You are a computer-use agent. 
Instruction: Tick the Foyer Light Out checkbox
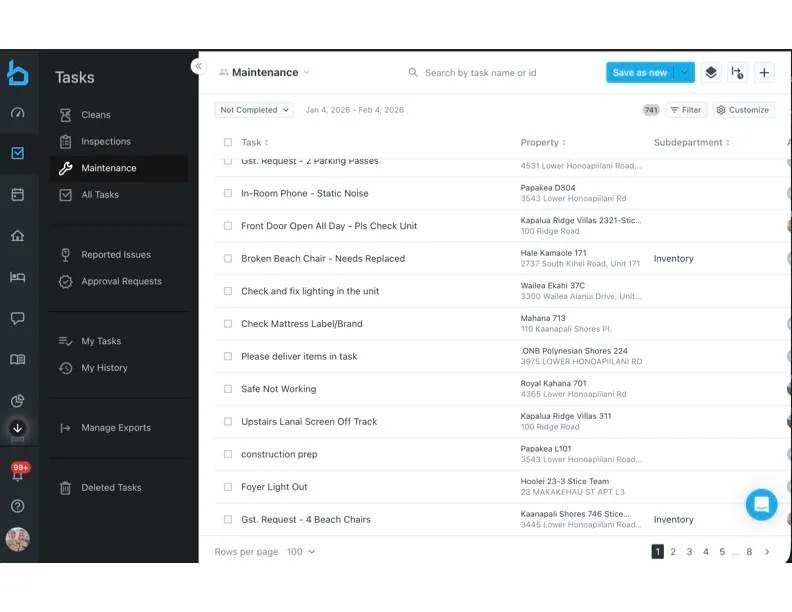pos(228,487)
